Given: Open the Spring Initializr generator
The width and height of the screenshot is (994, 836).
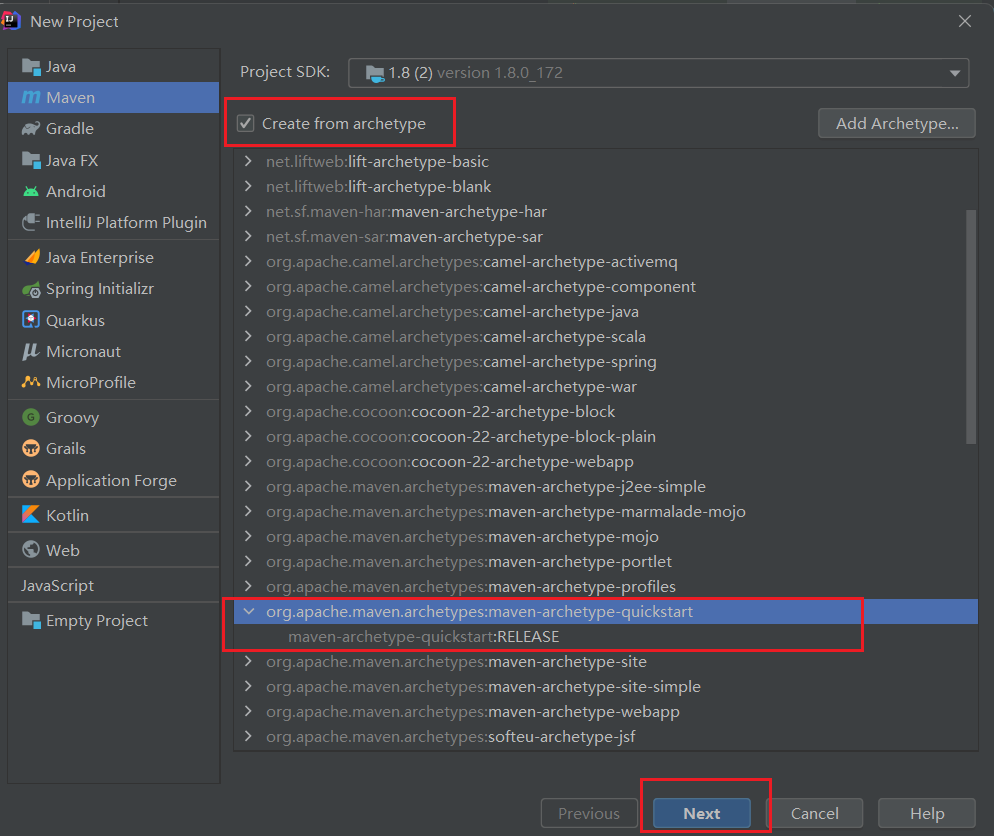Looking at the screenshot, I should pyautogui.click(x=104, y=288).
